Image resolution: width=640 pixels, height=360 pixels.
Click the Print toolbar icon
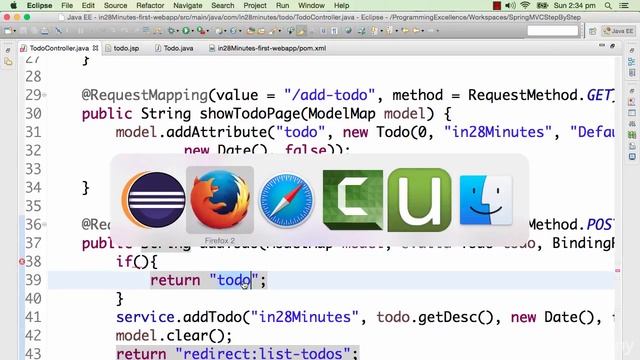pyautogui.click(x=44, y=31)
